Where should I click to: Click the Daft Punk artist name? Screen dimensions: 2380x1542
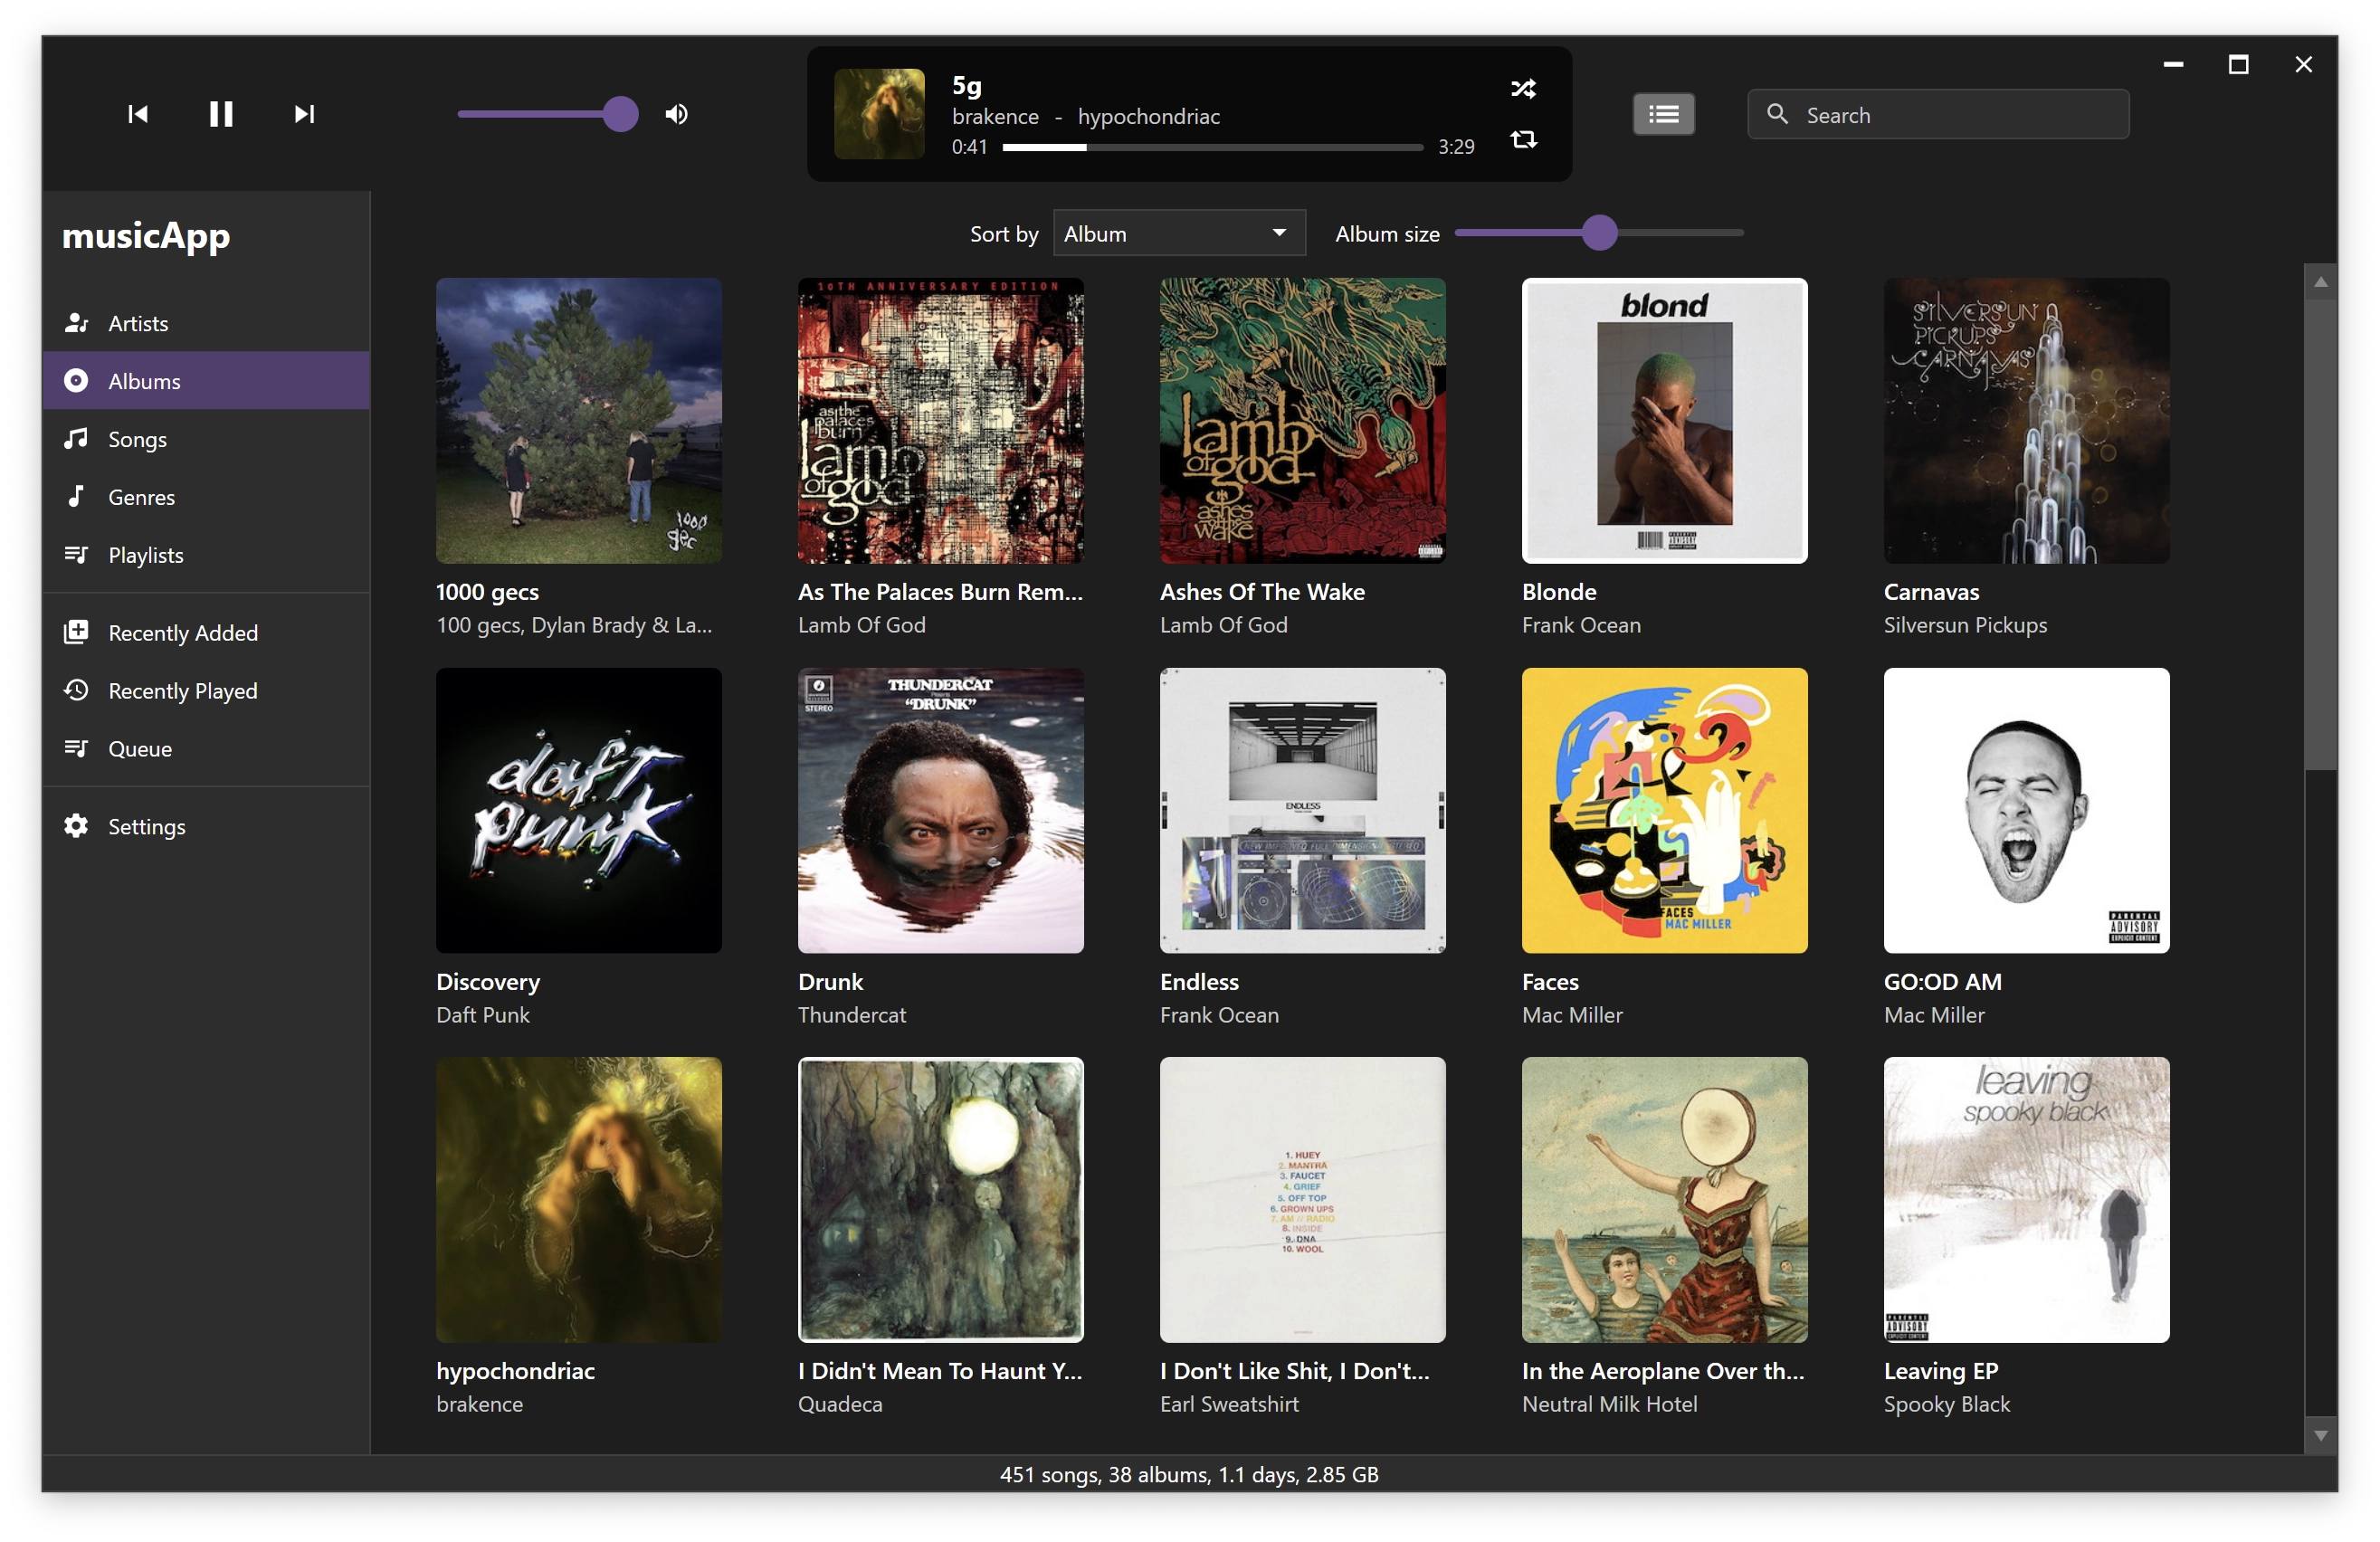(483, 1015)
